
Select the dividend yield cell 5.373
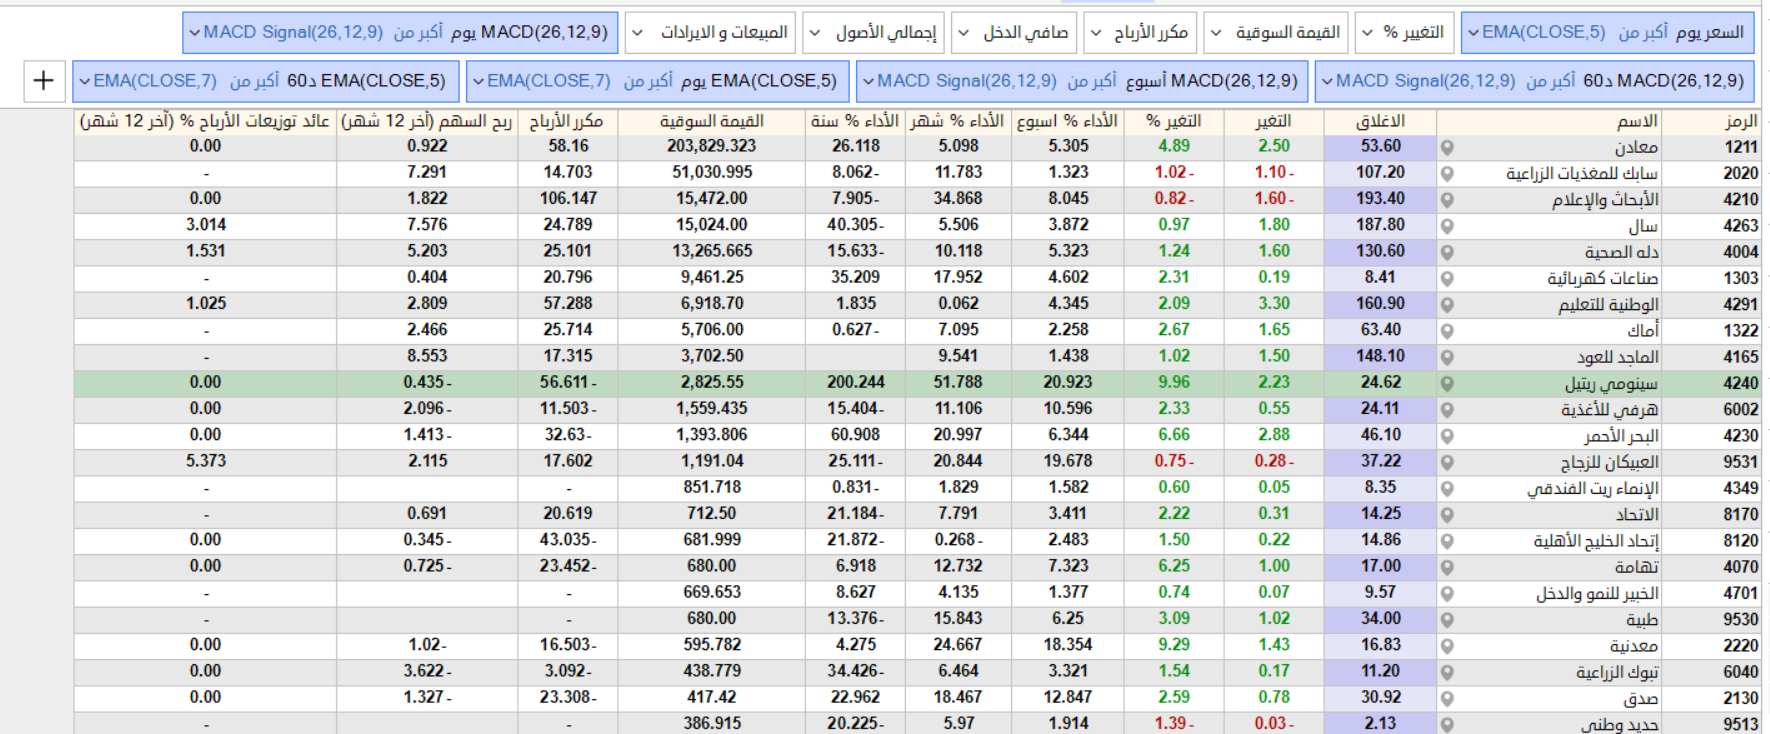205,461
